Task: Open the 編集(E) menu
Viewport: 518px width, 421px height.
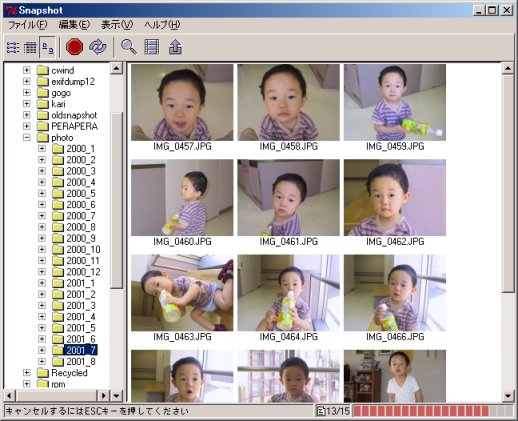Action: [74, 25]
